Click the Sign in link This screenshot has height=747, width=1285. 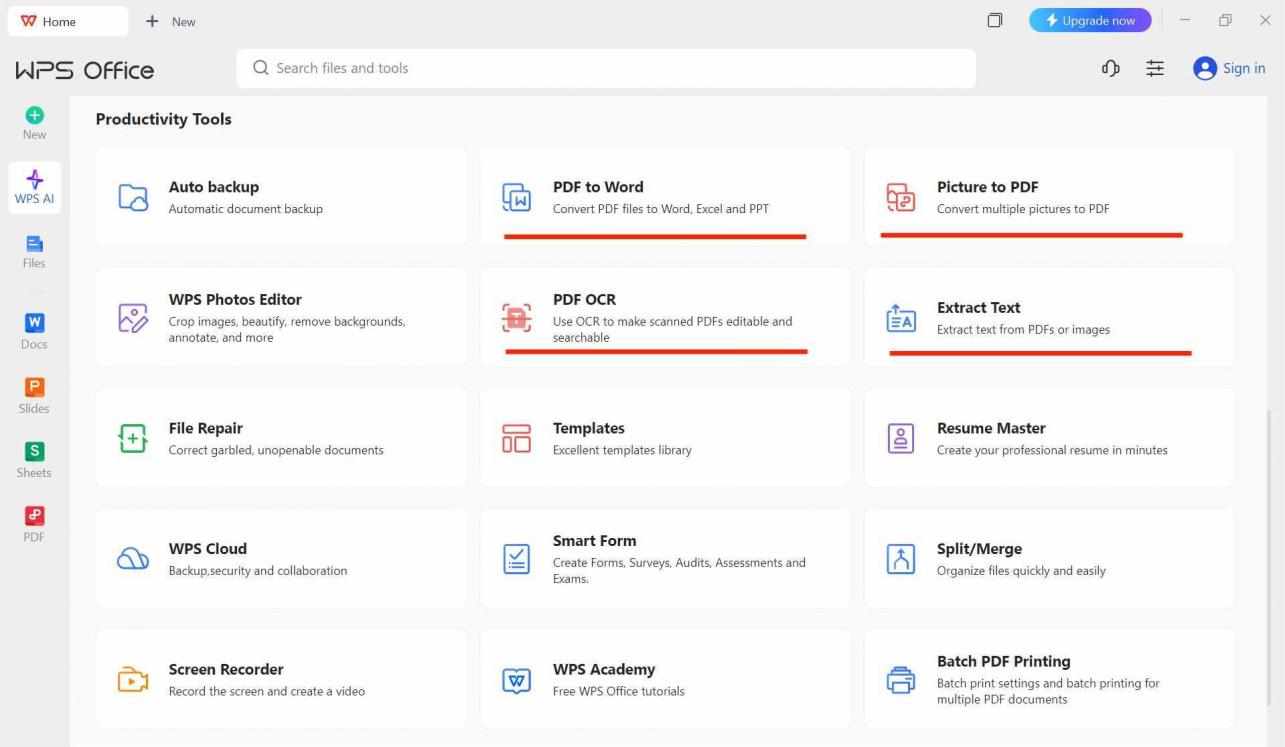[x=1243, y=68]
